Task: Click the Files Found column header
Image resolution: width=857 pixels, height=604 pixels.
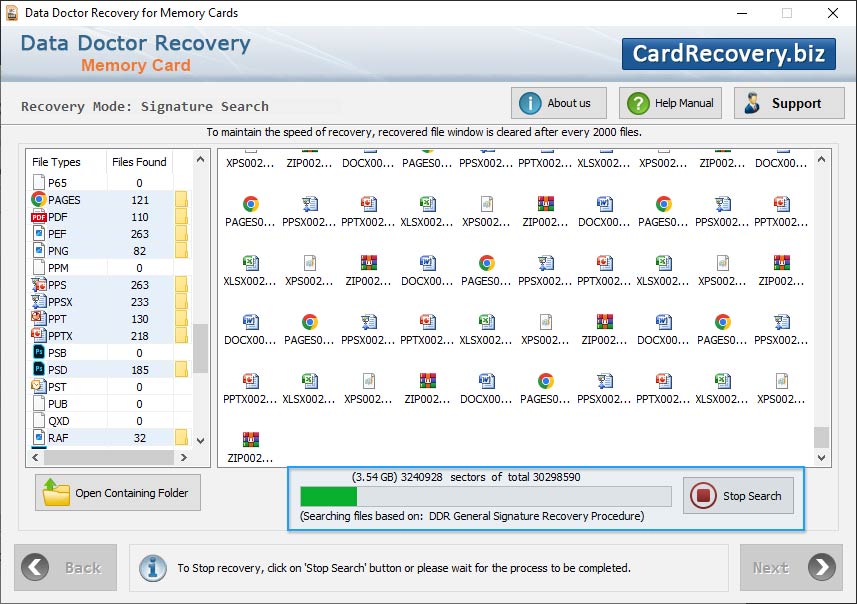Action: click(x=139, y=162)
